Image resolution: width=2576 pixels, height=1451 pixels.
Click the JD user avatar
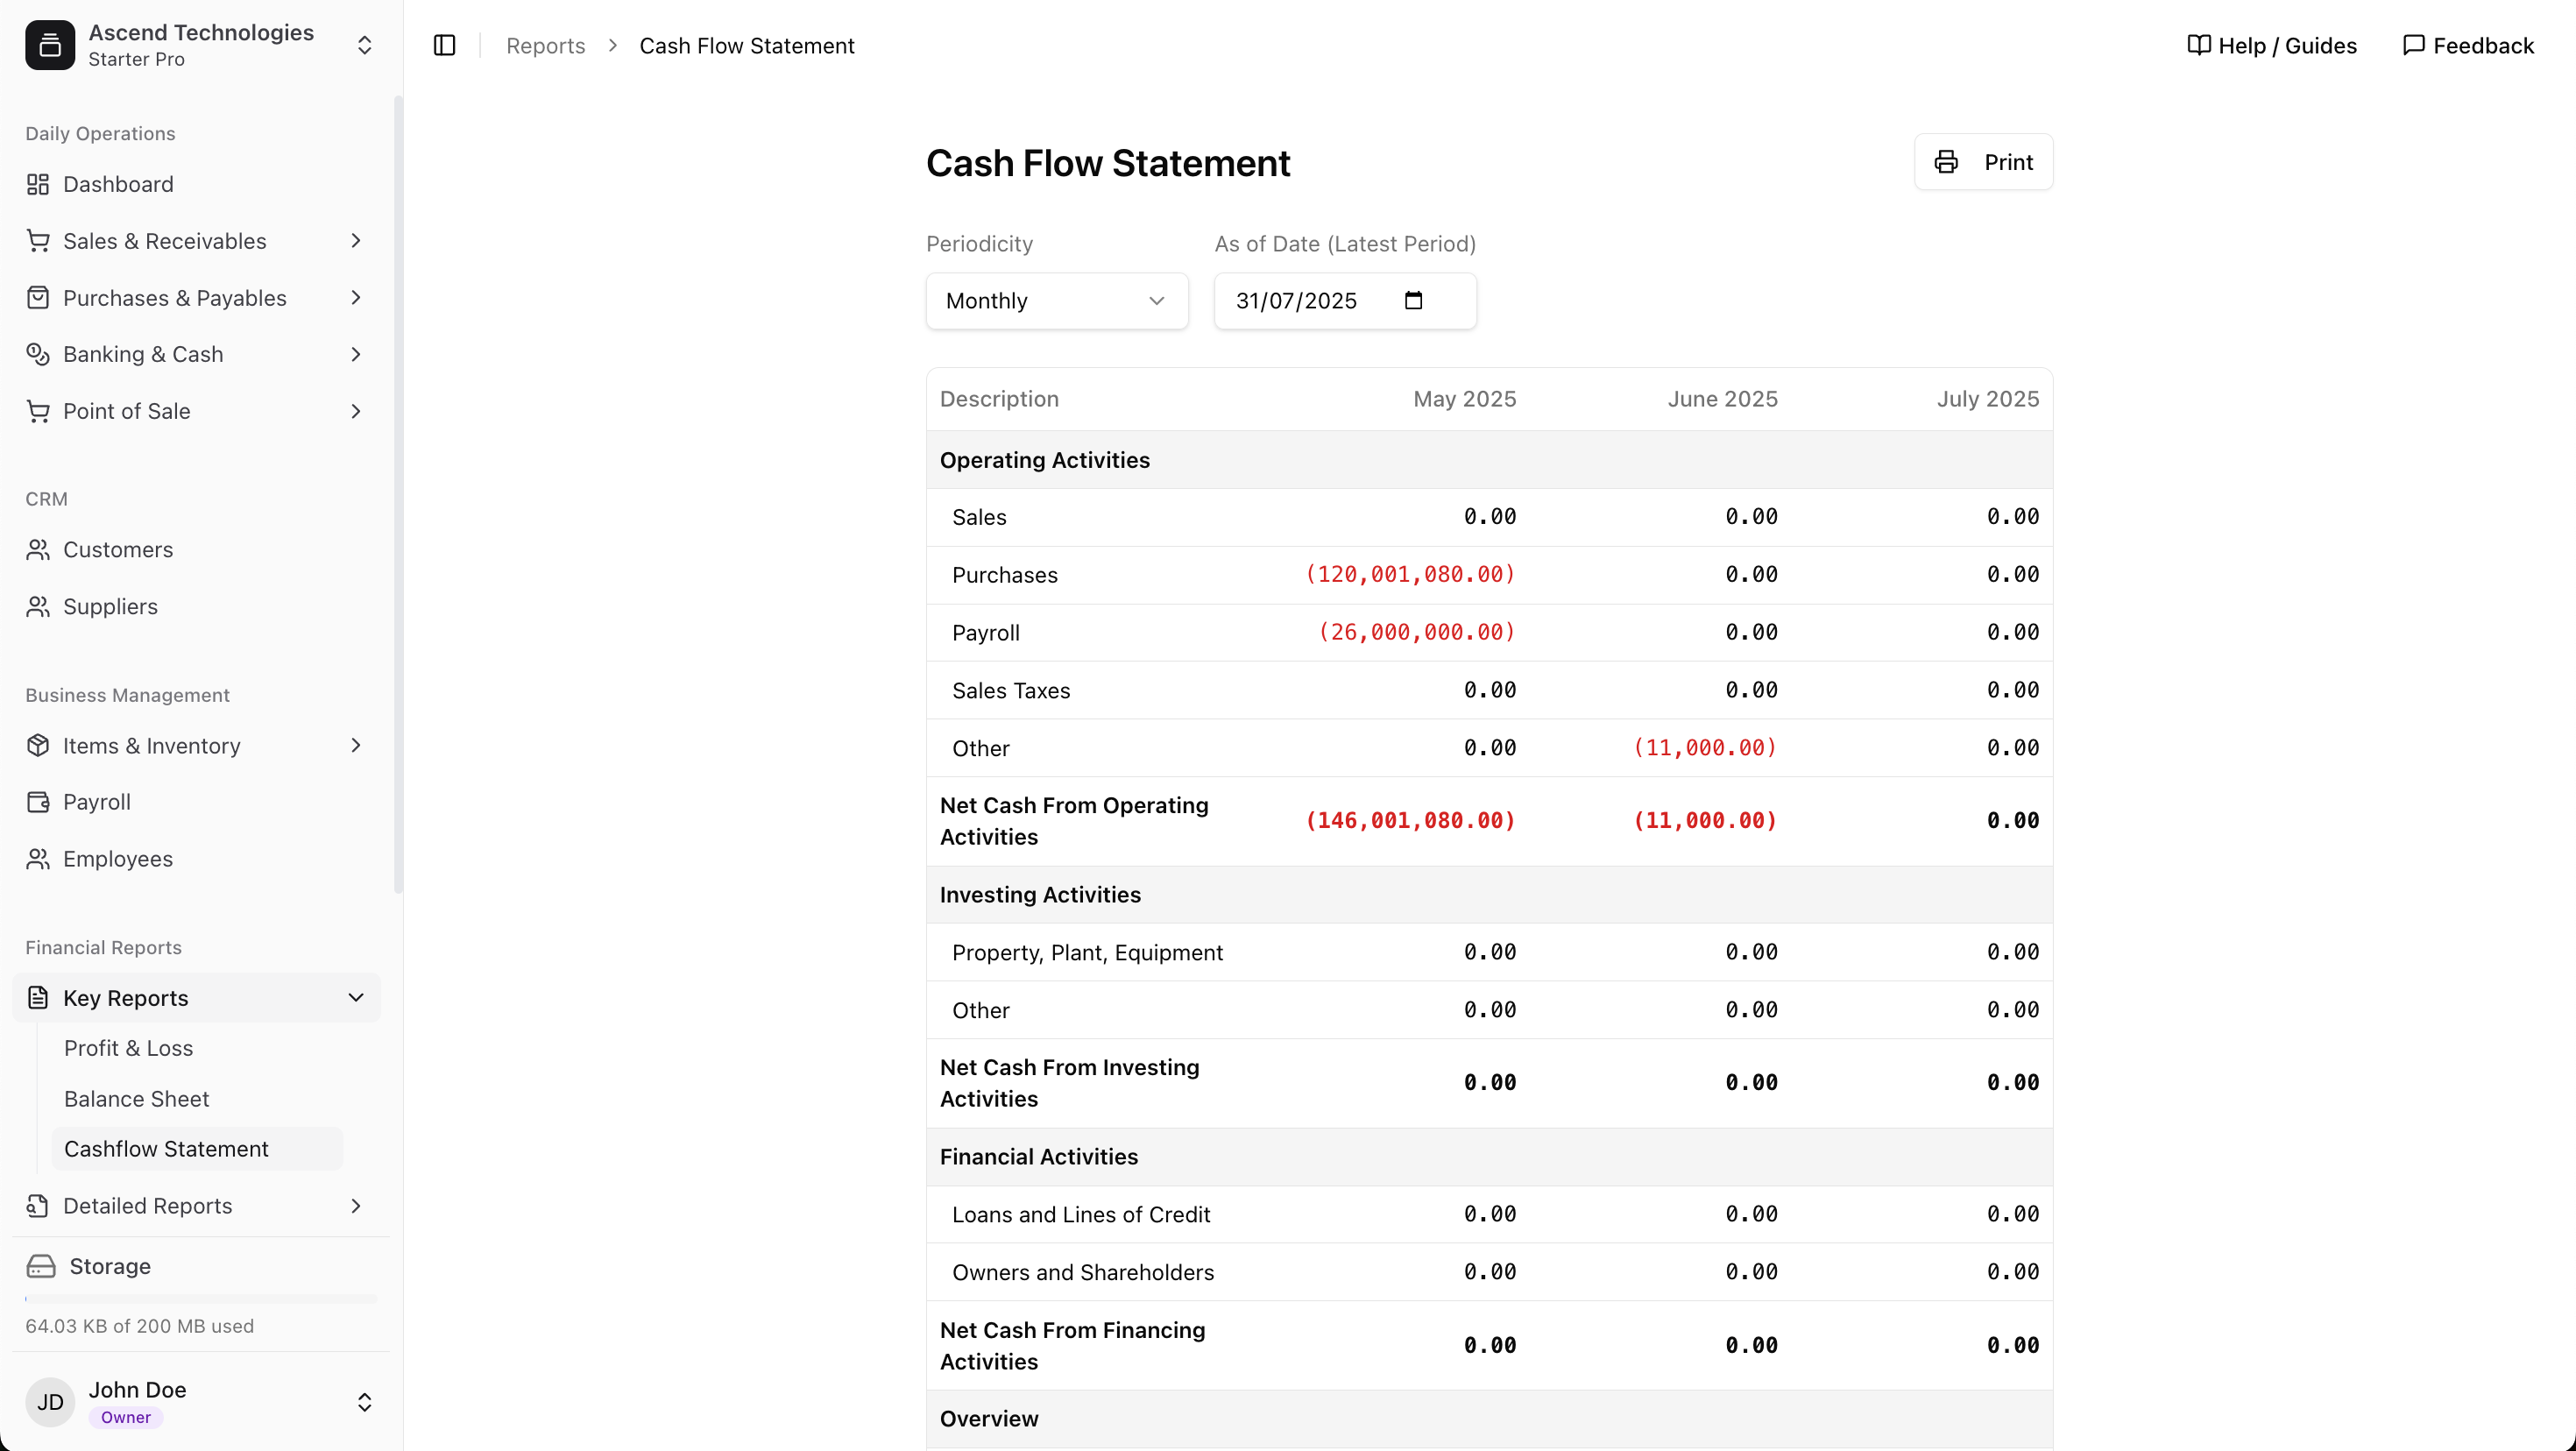click(x=50, y=1402)
